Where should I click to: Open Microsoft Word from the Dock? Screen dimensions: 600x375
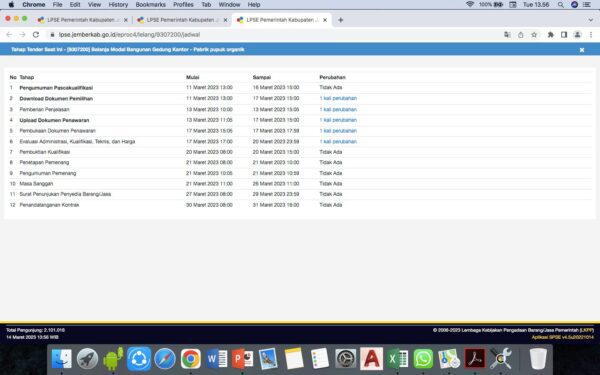pos(217,359)
